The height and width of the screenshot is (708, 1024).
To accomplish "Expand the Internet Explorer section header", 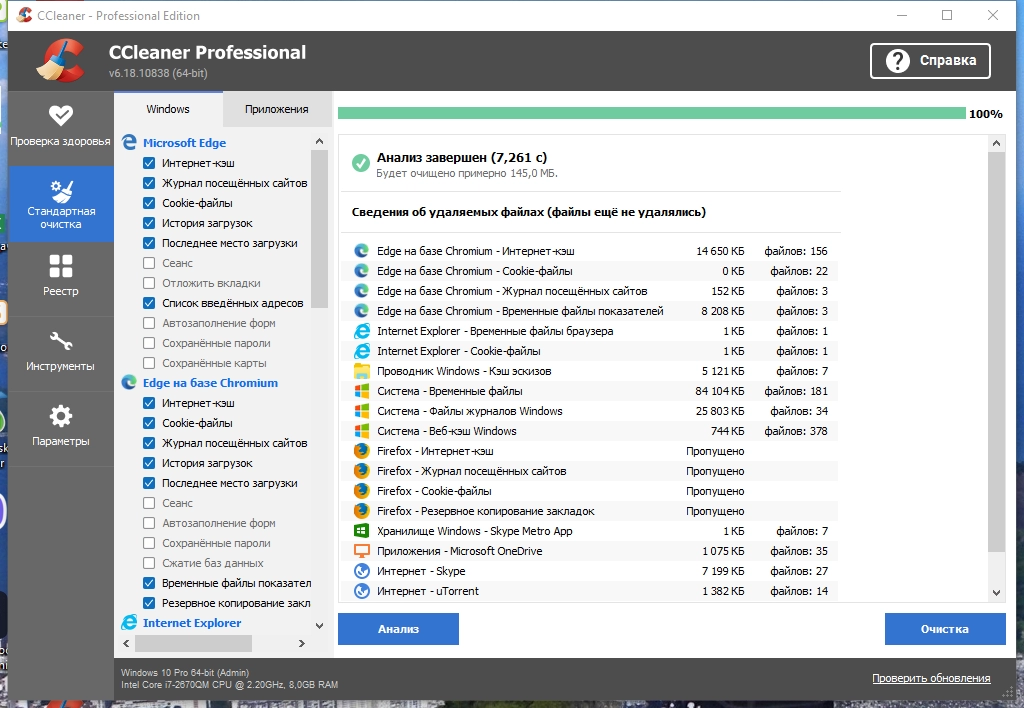I will [191, 623].
